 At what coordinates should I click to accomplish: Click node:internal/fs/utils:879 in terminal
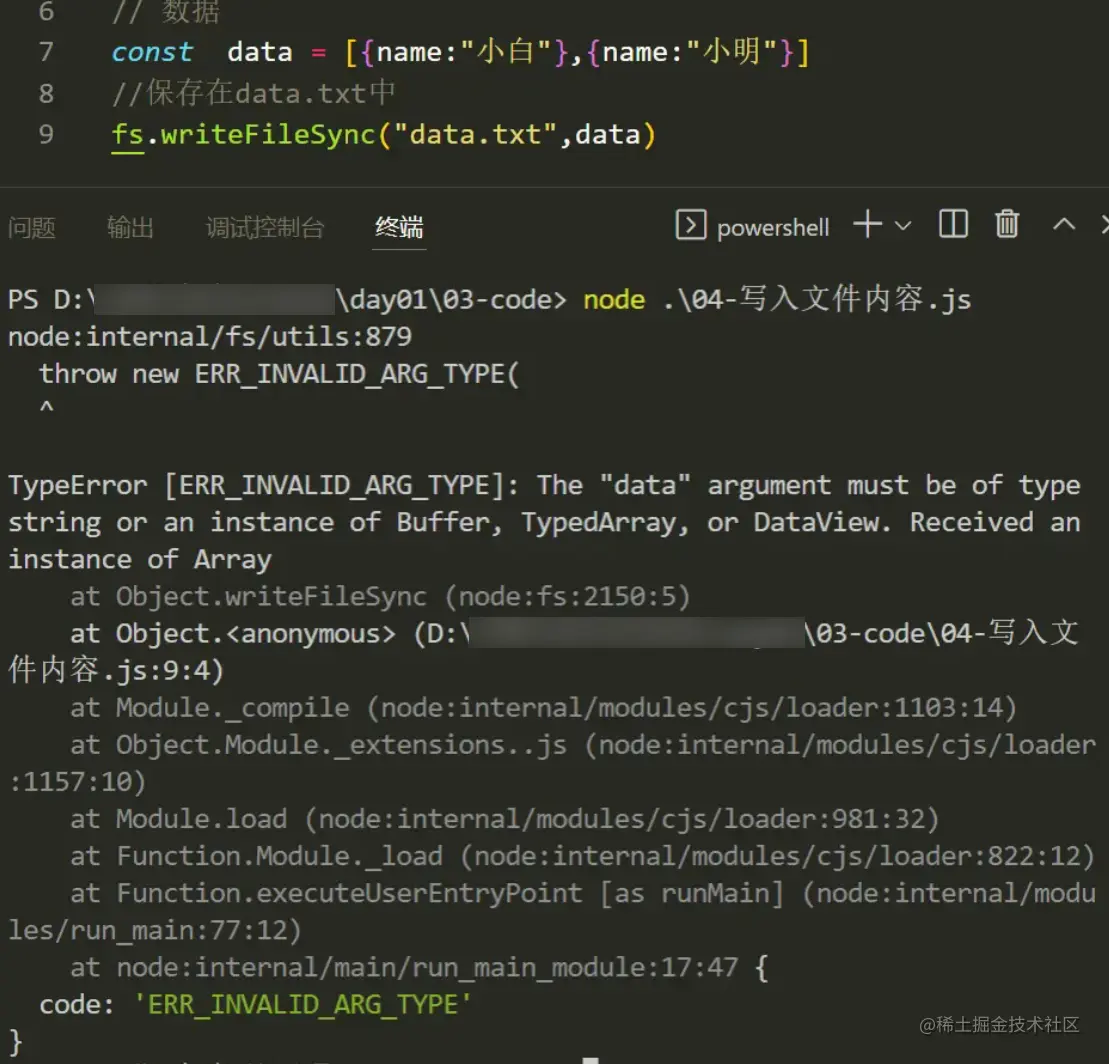[209, 337]
